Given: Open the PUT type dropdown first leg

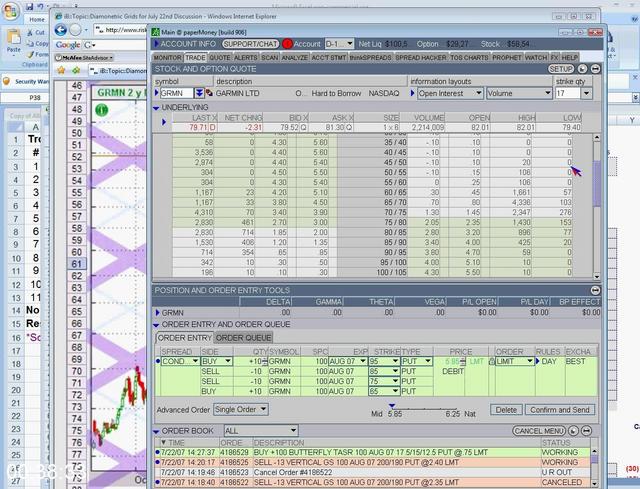Looking at the screenshot, I should click(x=416, y=362).
